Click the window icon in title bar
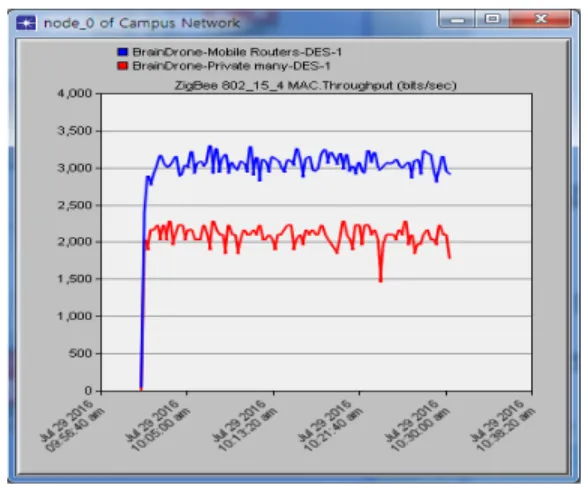The width and height of the screenshot is (585, 488). click(x=26, y=23)
